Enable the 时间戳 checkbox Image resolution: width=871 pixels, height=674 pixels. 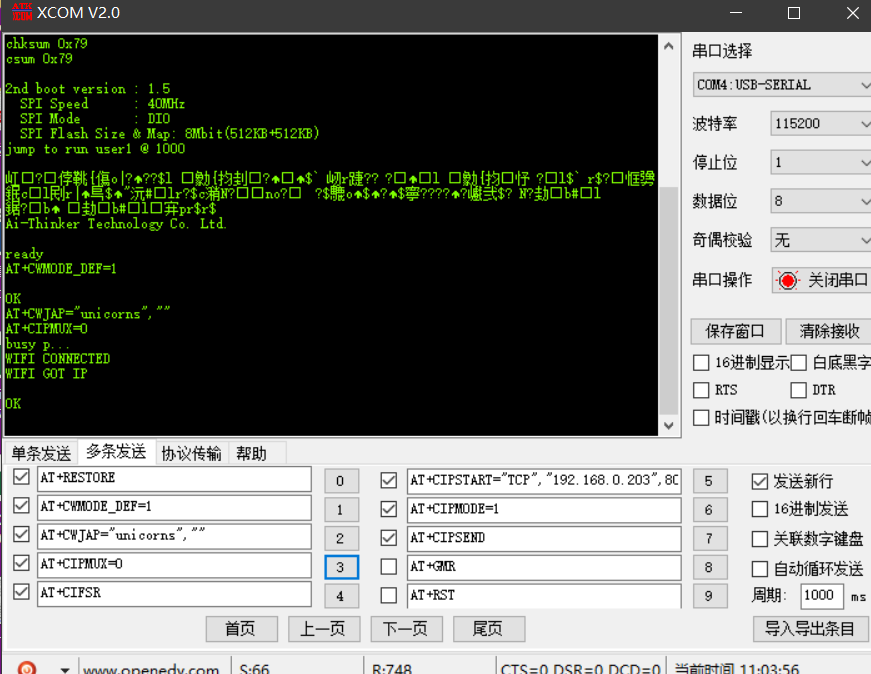[701, 417]
